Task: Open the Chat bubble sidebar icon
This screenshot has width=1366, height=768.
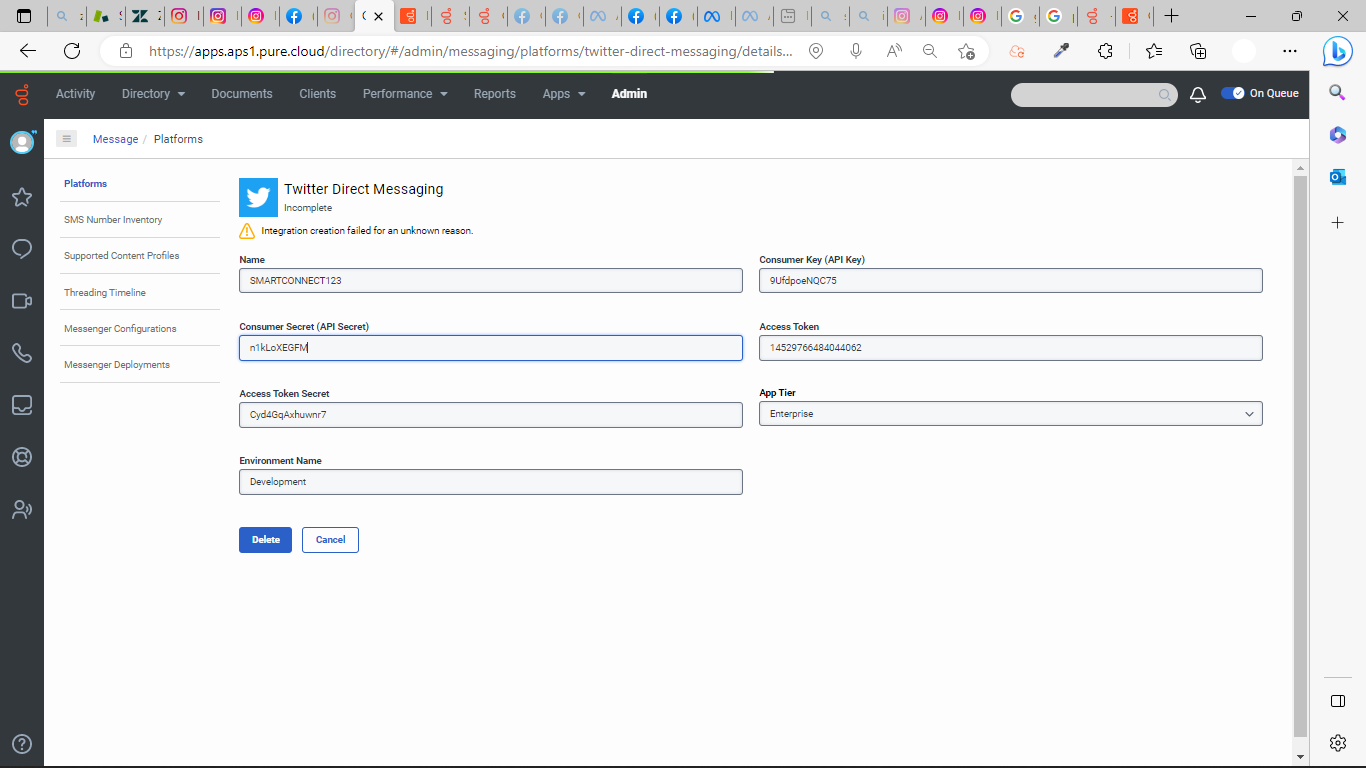Action: pyautogui.click(x=22, y=249)
